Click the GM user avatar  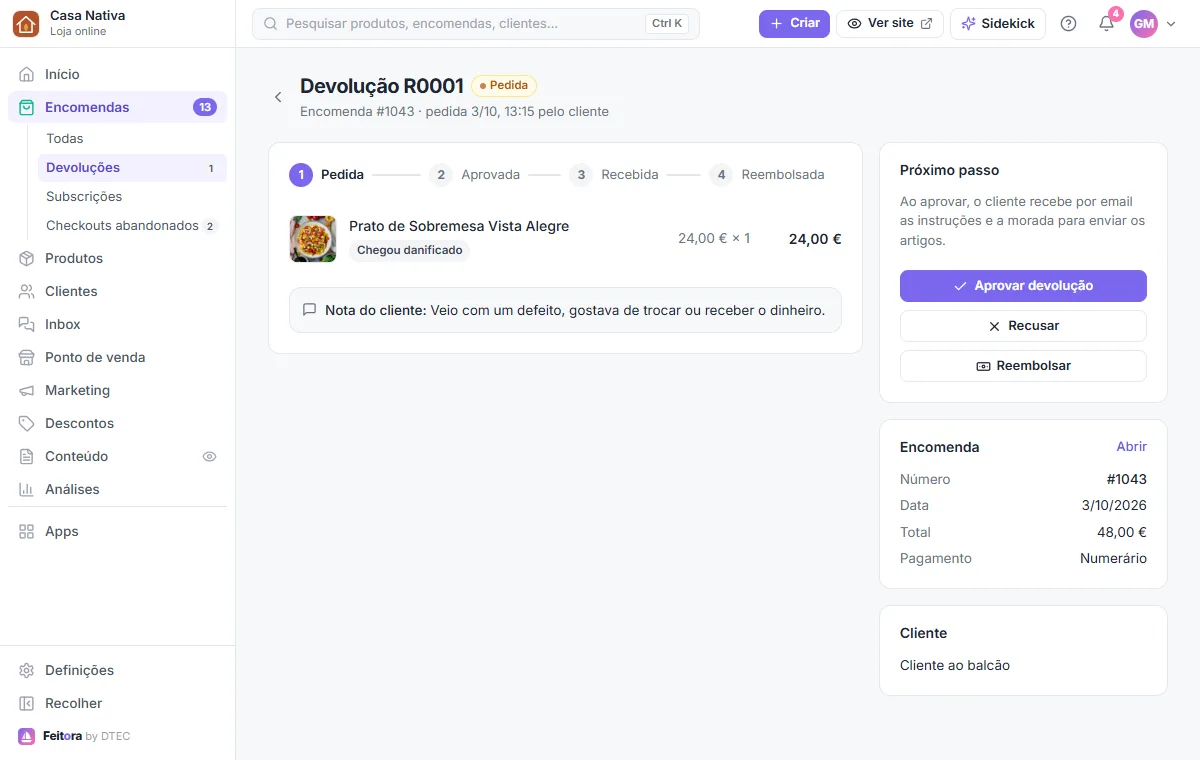[x=1144, y=23]
